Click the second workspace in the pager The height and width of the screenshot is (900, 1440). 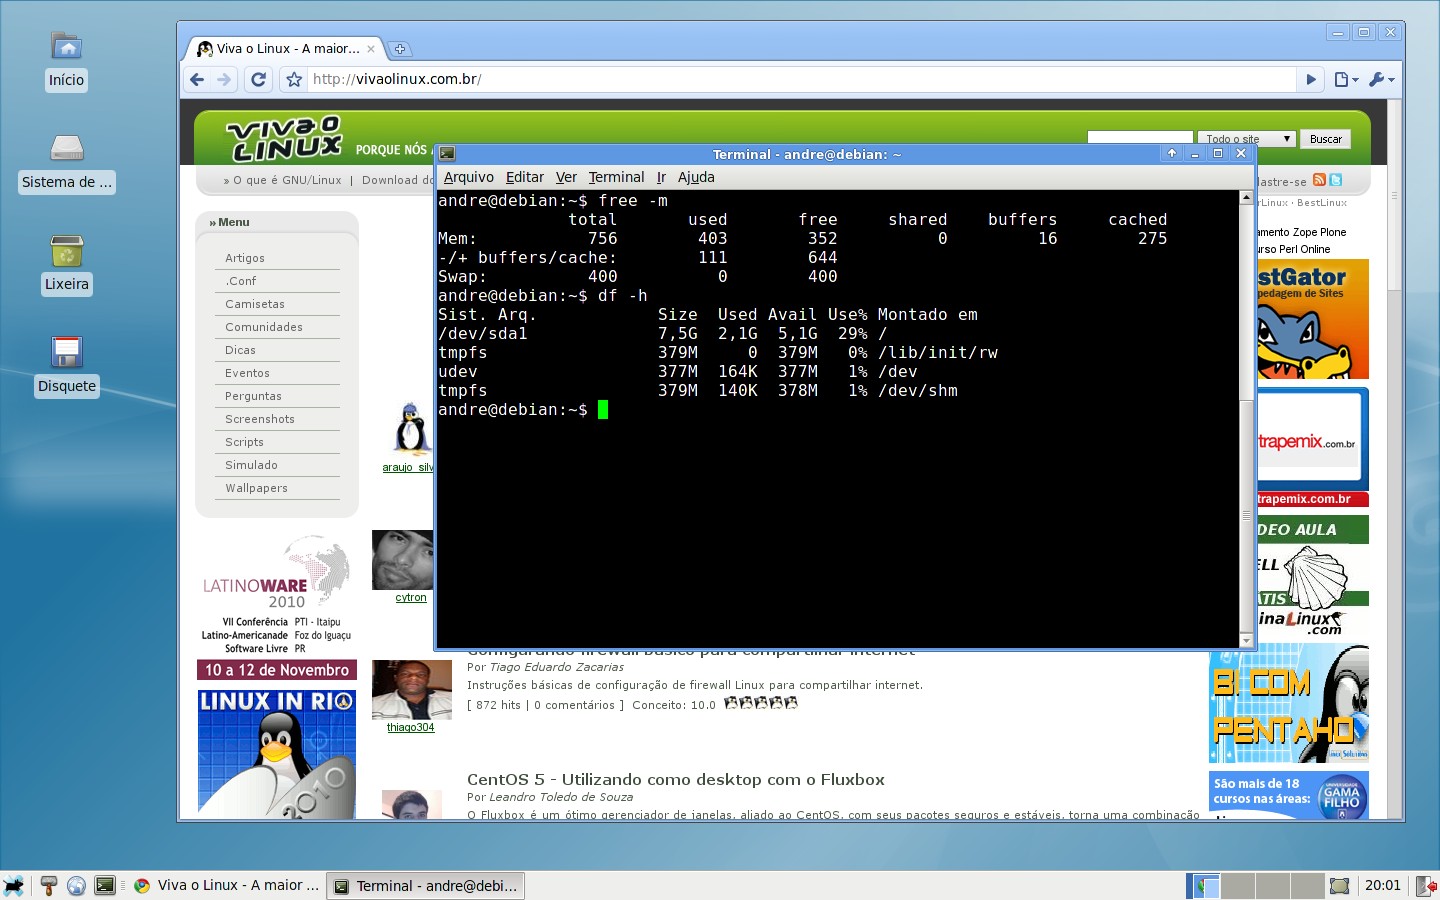pyautogui.click(x=1238, y=886)
